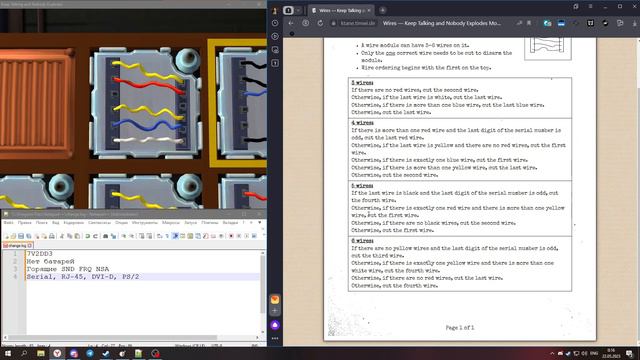Open the Поиск menu in Notepad++
The height and width of the screenshot is (360, 640).
[42, 223]
